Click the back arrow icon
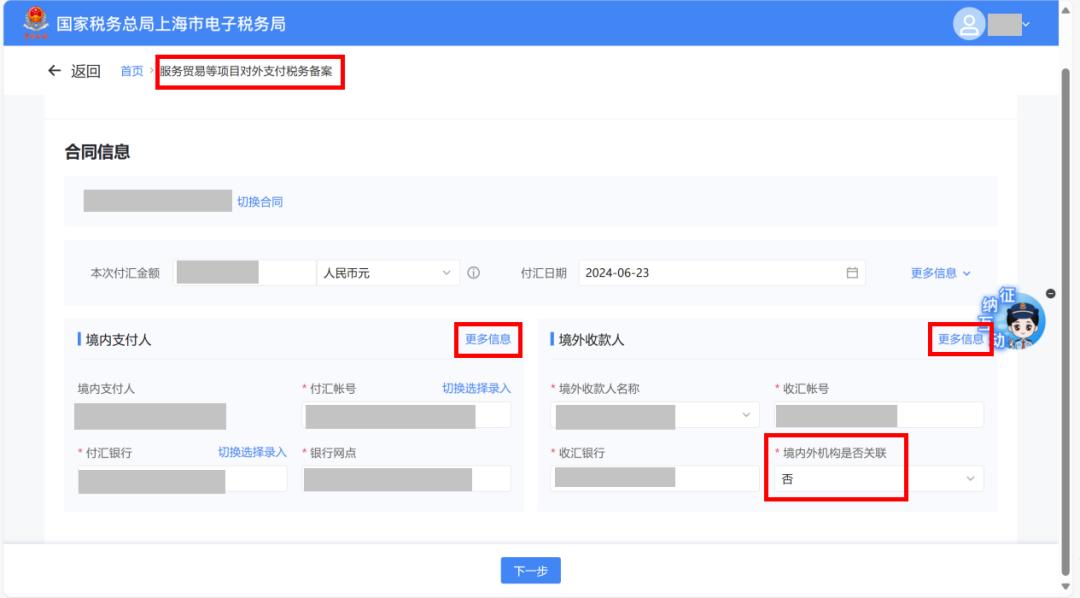 (55, 71)
